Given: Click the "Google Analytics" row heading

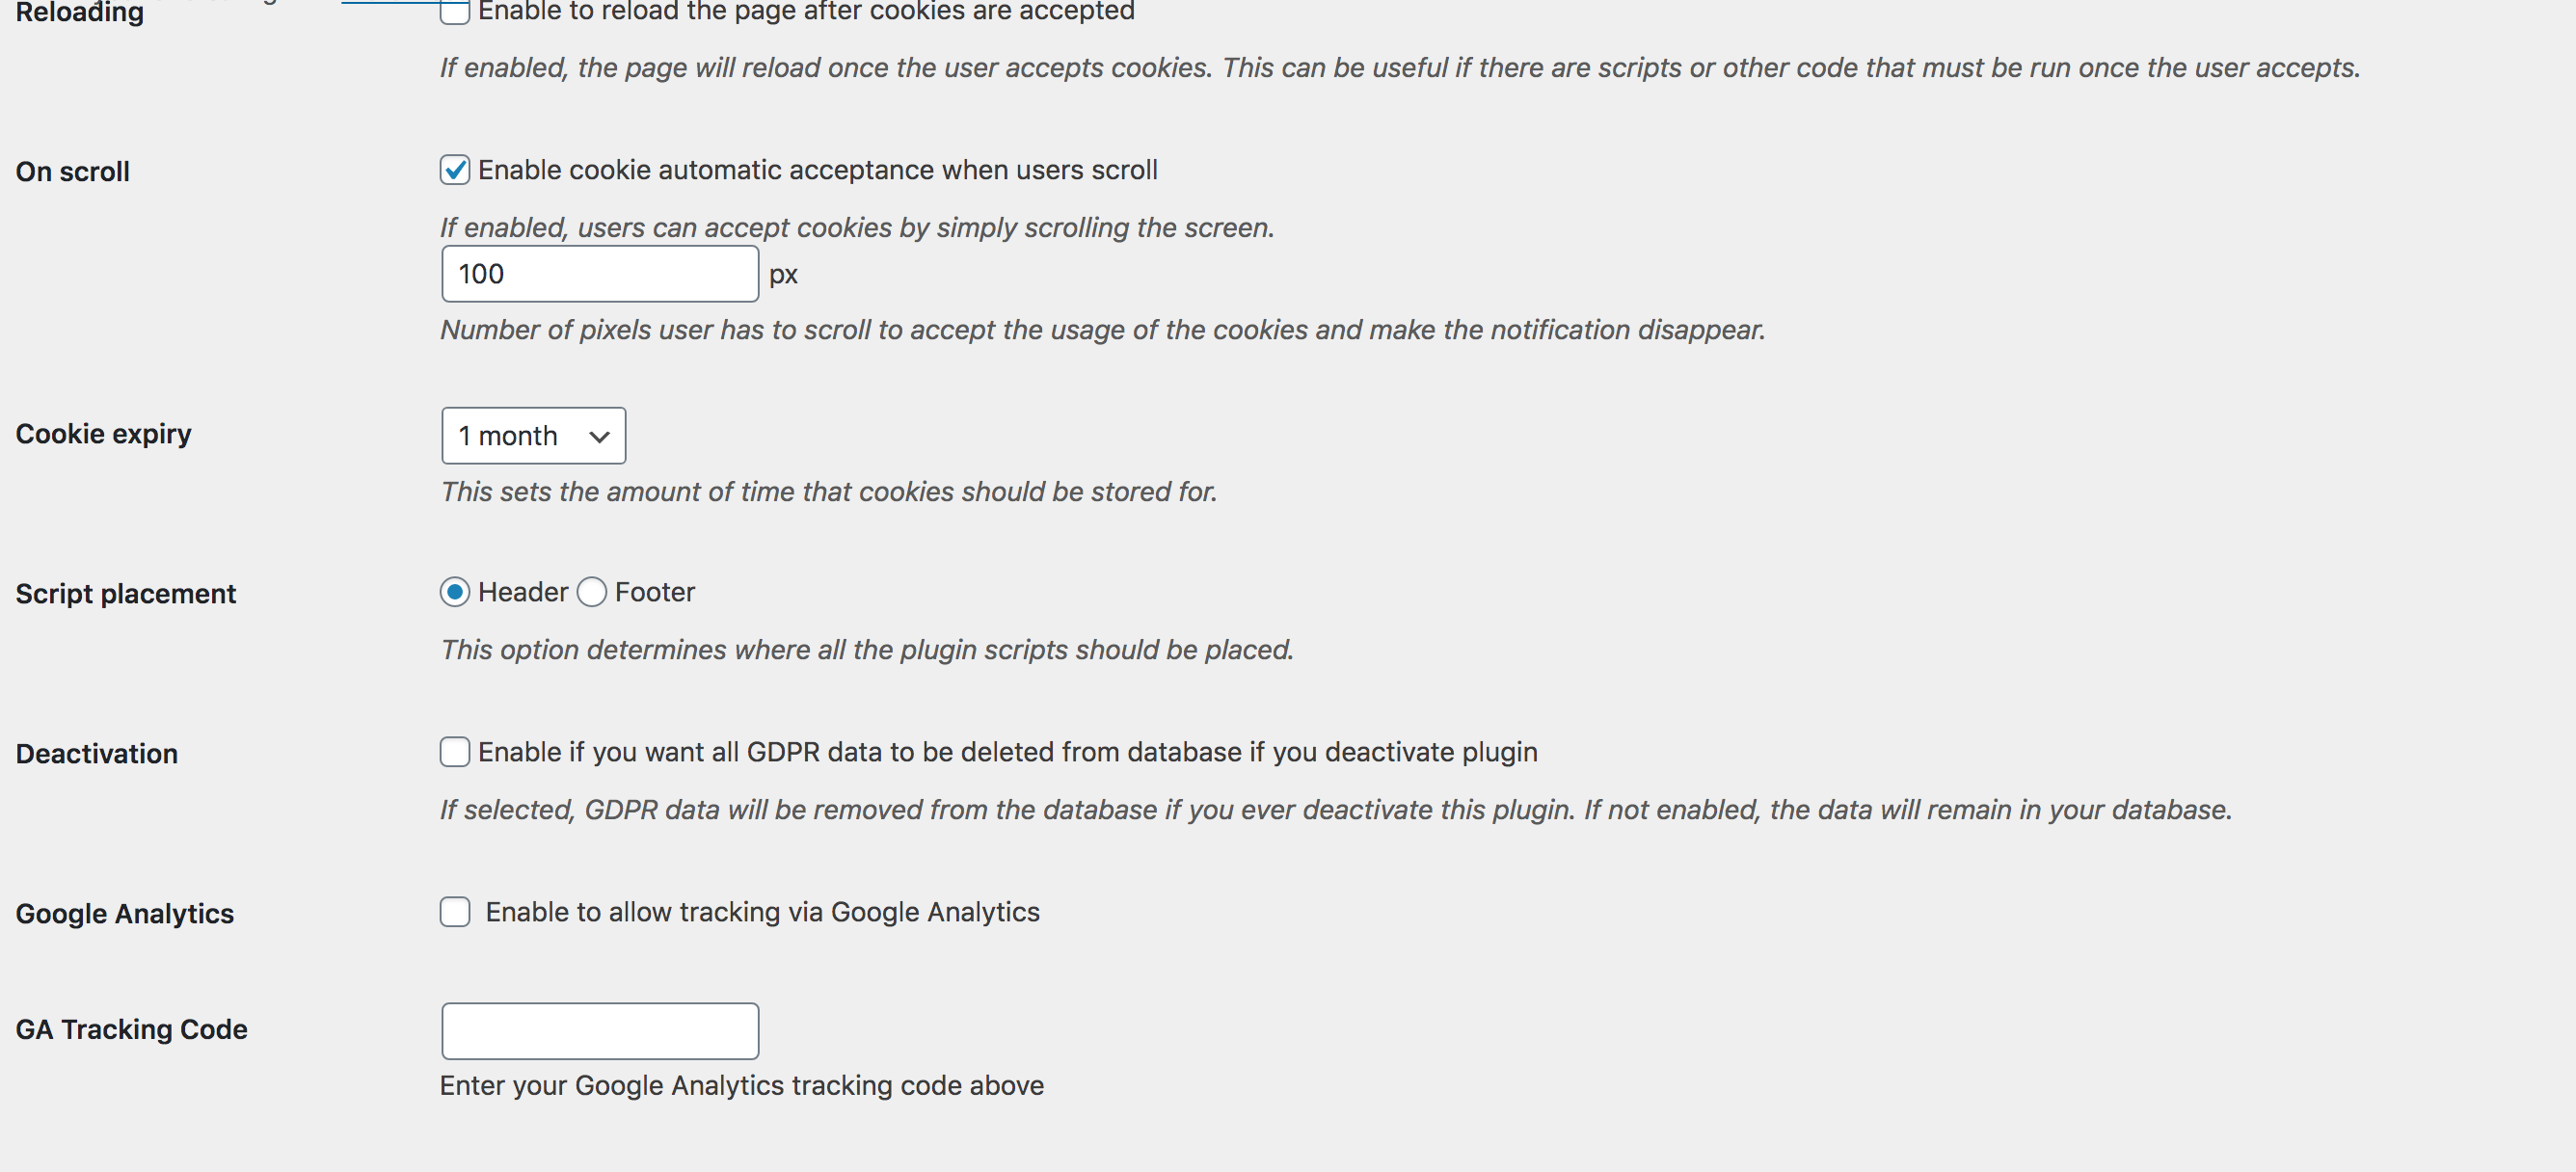Looking at the screenshot, I should click(125, 914).
